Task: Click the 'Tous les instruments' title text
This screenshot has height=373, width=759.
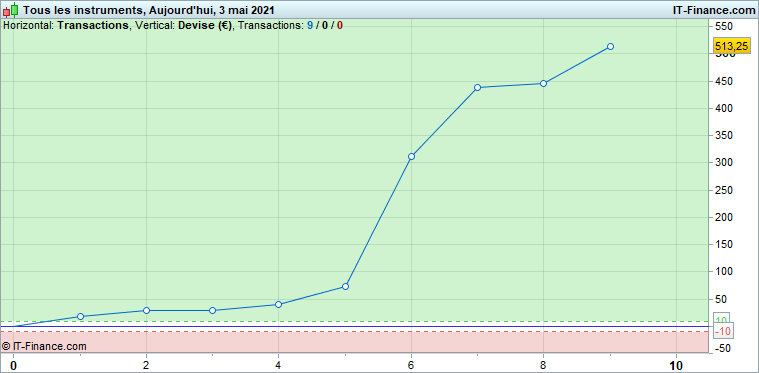Action: 82,10
